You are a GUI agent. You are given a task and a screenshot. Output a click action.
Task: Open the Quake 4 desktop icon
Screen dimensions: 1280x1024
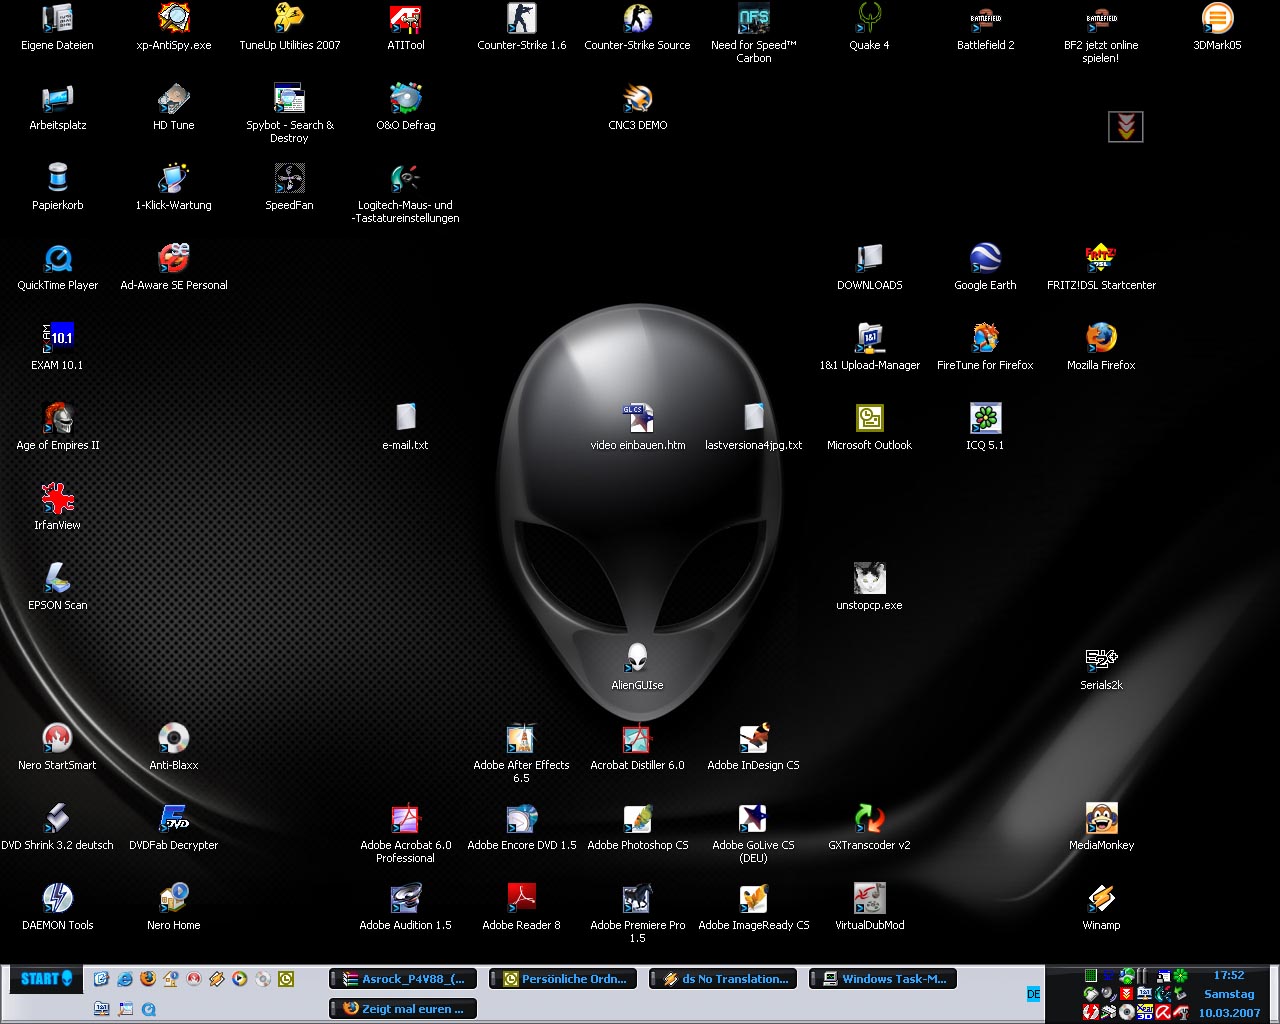coord(869,28)
